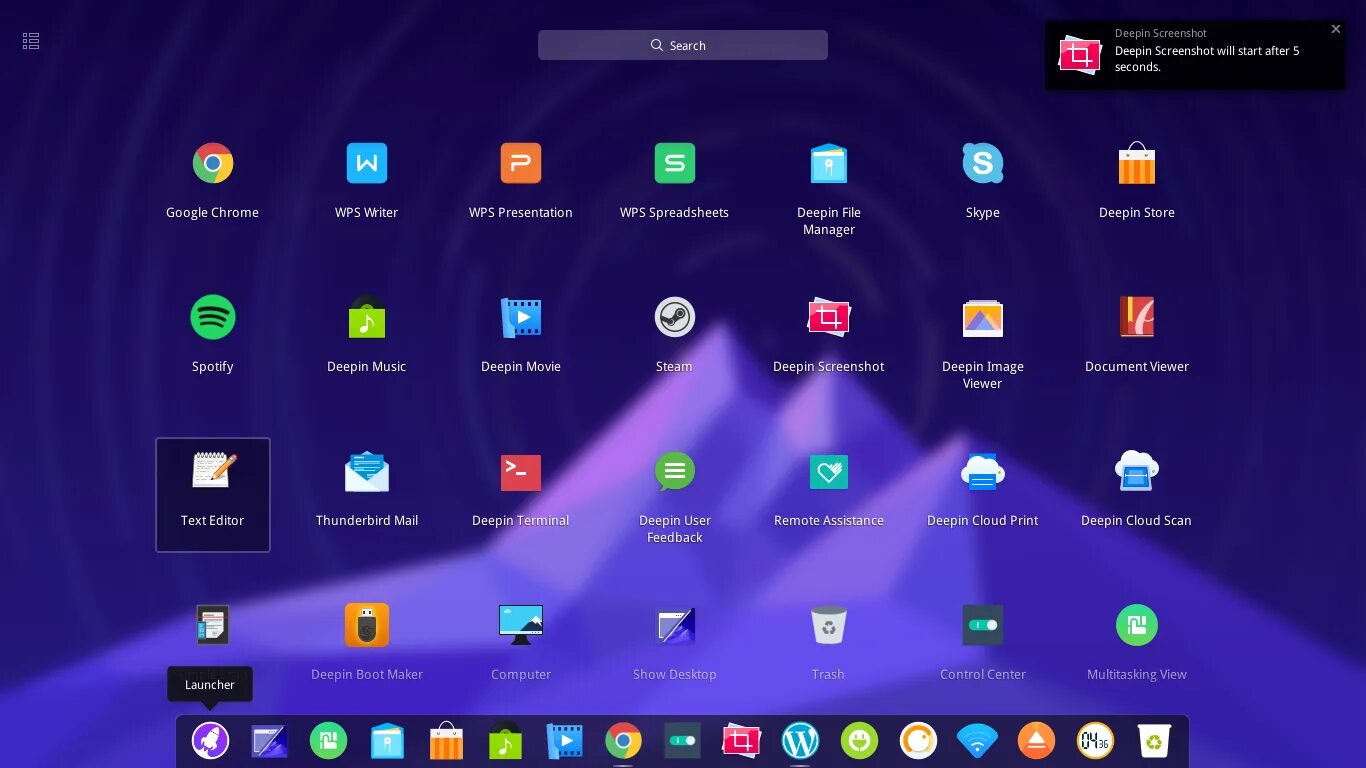Open the Wi-Fi network icon in the dock
The height and width of the screenshot is (768, 1366).
pos(977,741)
